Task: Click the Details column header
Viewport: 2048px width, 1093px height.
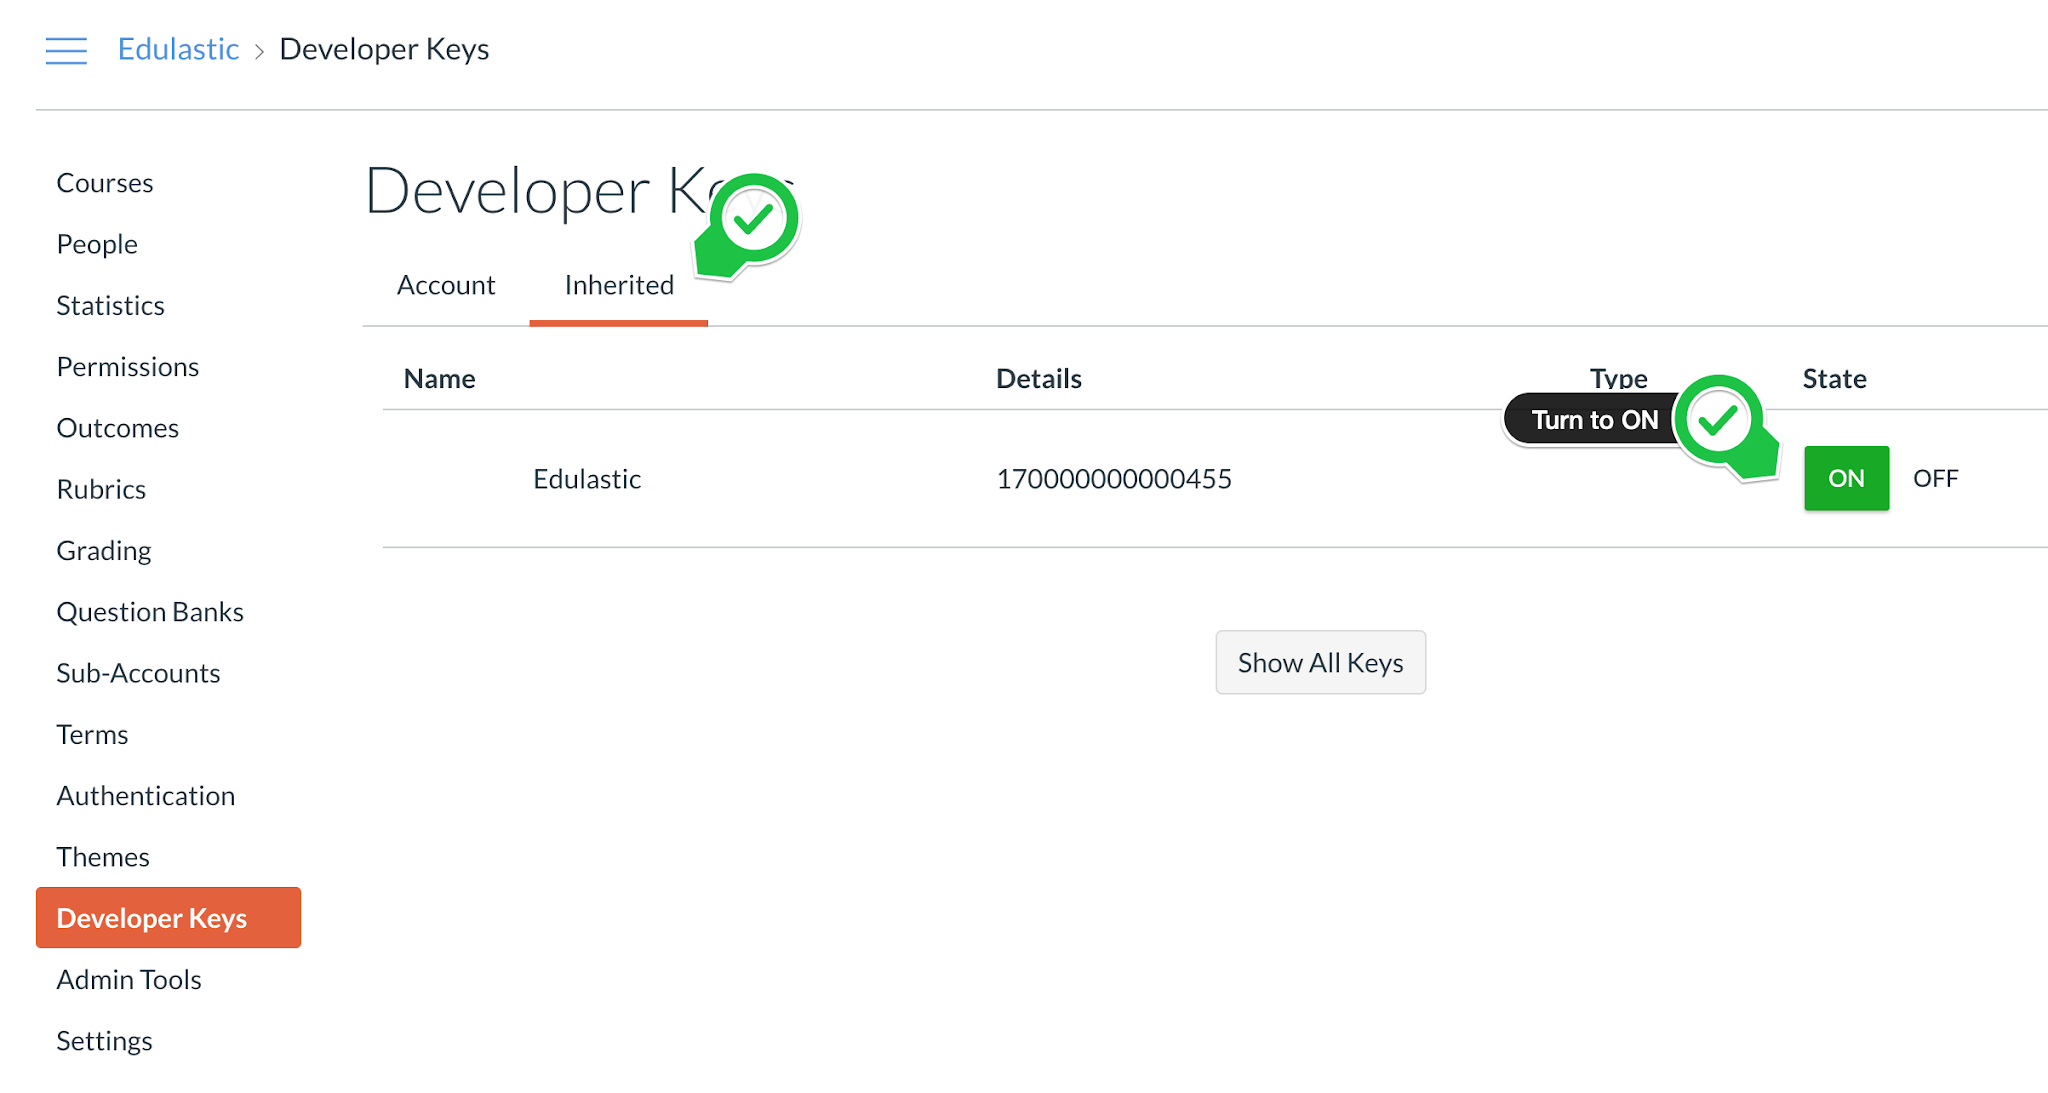Action: pyautogui.click(x=1039, y=378)
